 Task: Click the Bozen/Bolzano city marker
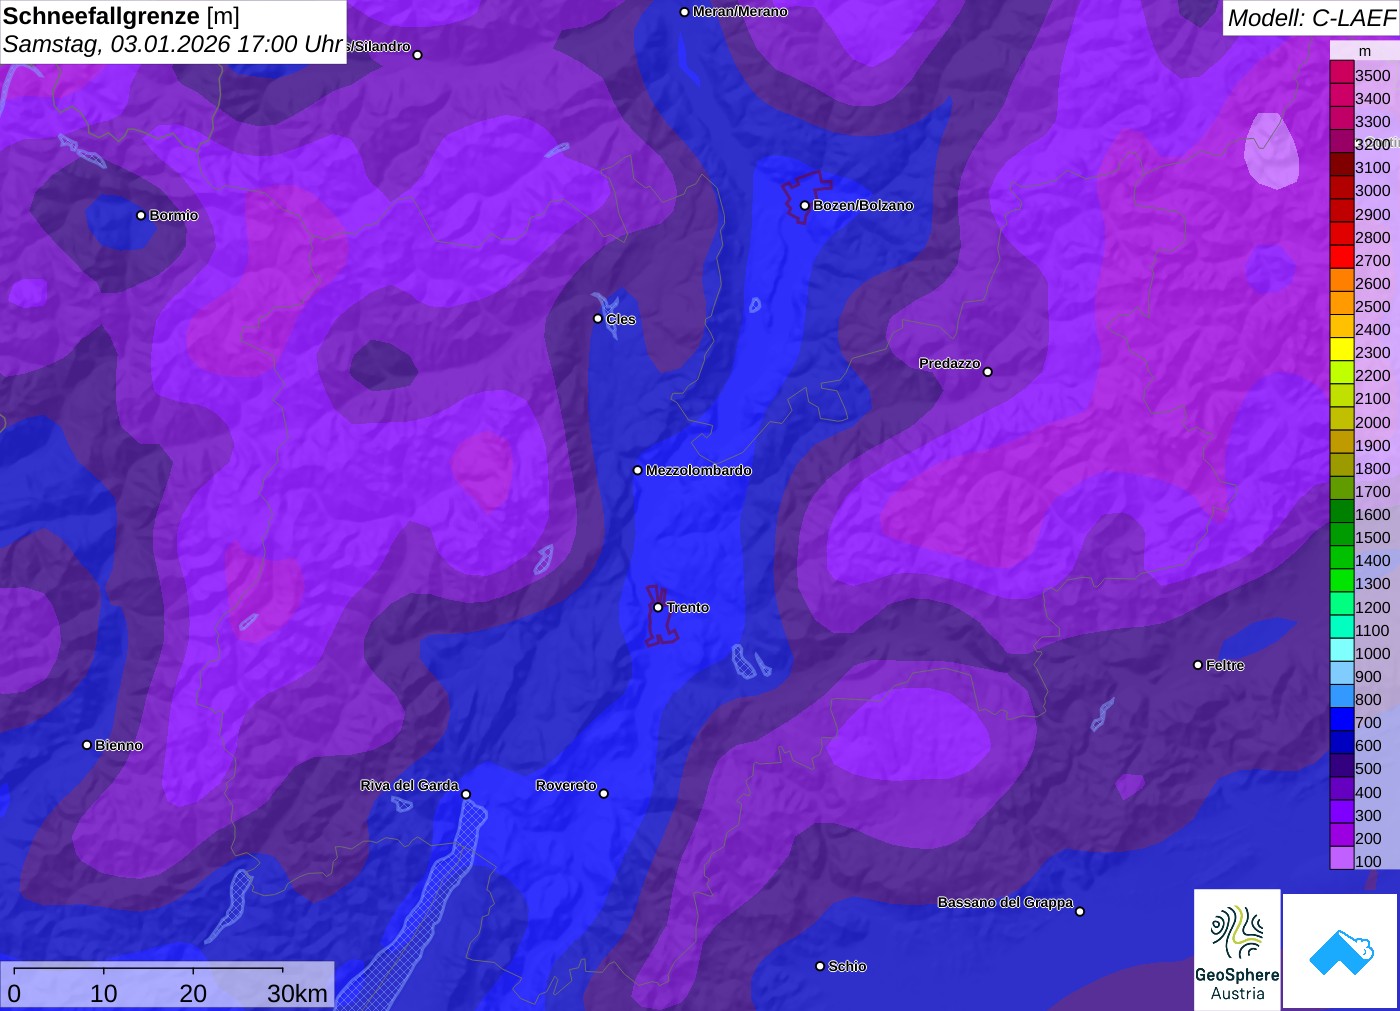804,206
